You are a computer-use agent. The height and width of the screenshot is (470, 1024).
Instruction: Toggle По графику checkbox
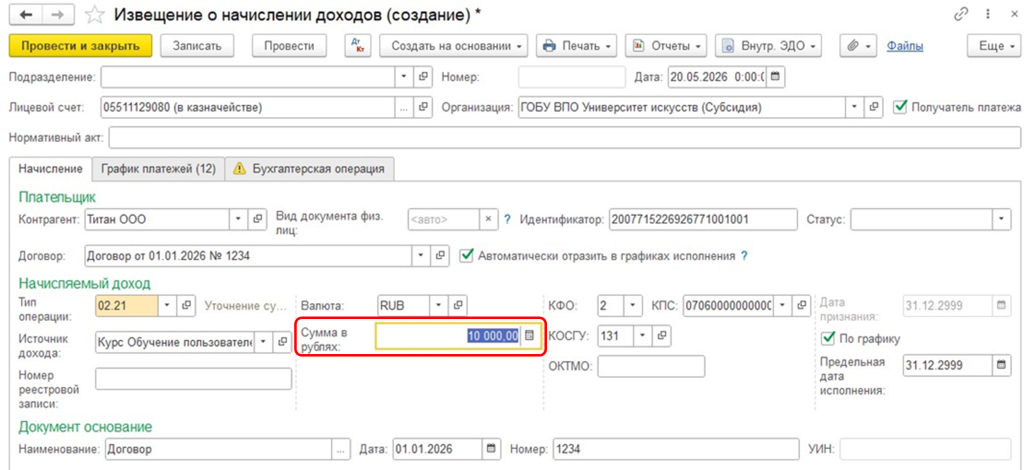(828, 338)
